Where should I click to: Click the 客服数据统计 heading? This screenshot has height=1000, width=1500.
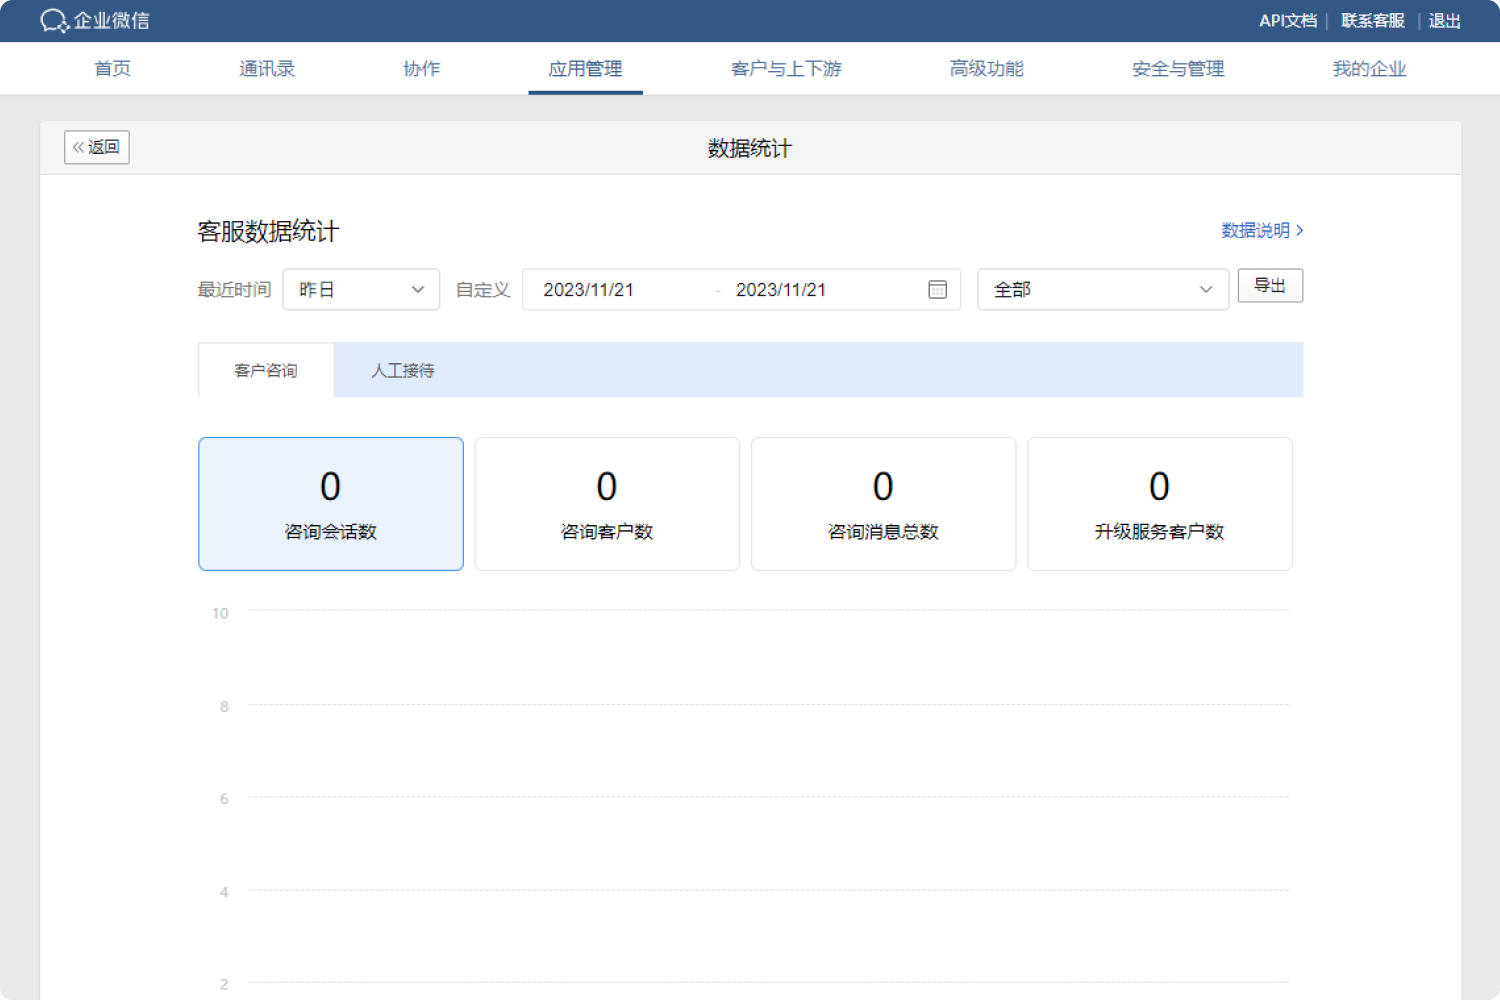pos(268,231)
